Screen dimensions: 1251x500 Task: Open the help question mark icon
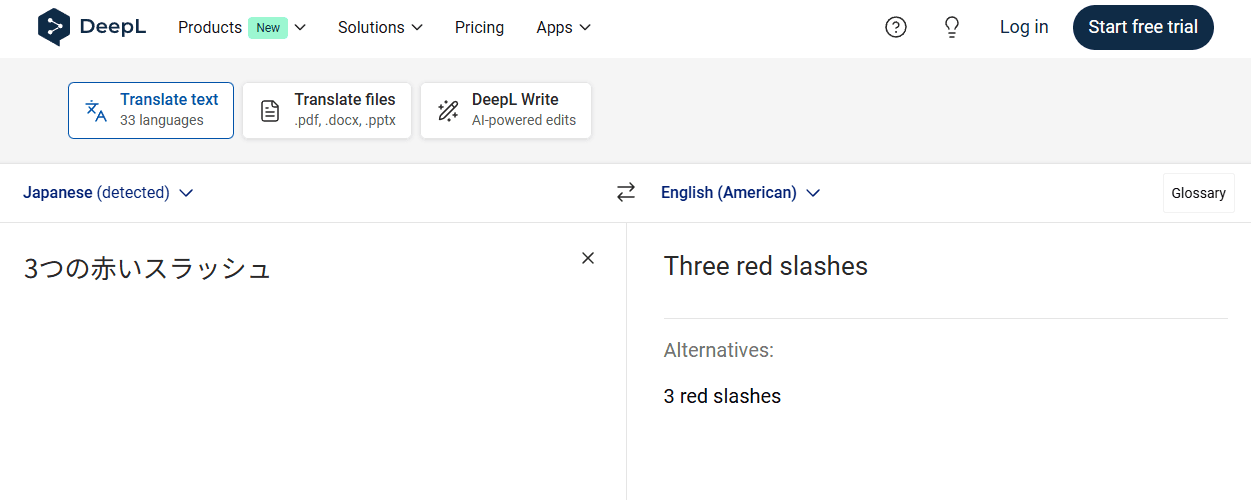896,27
